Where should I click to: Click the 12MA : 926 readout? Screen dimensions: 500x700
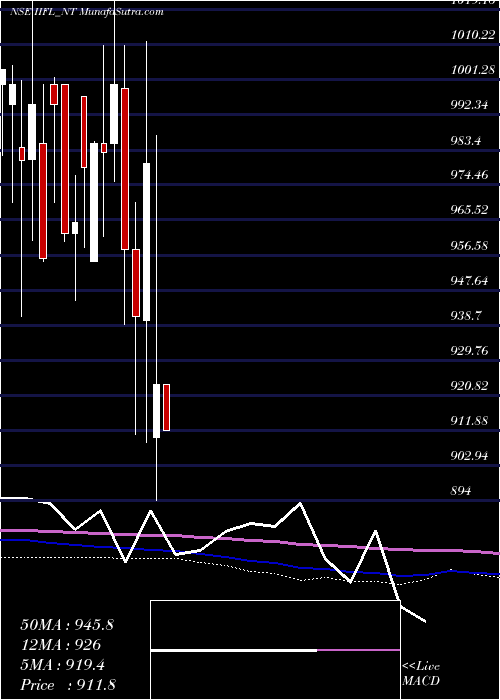(x=61, y=645)
